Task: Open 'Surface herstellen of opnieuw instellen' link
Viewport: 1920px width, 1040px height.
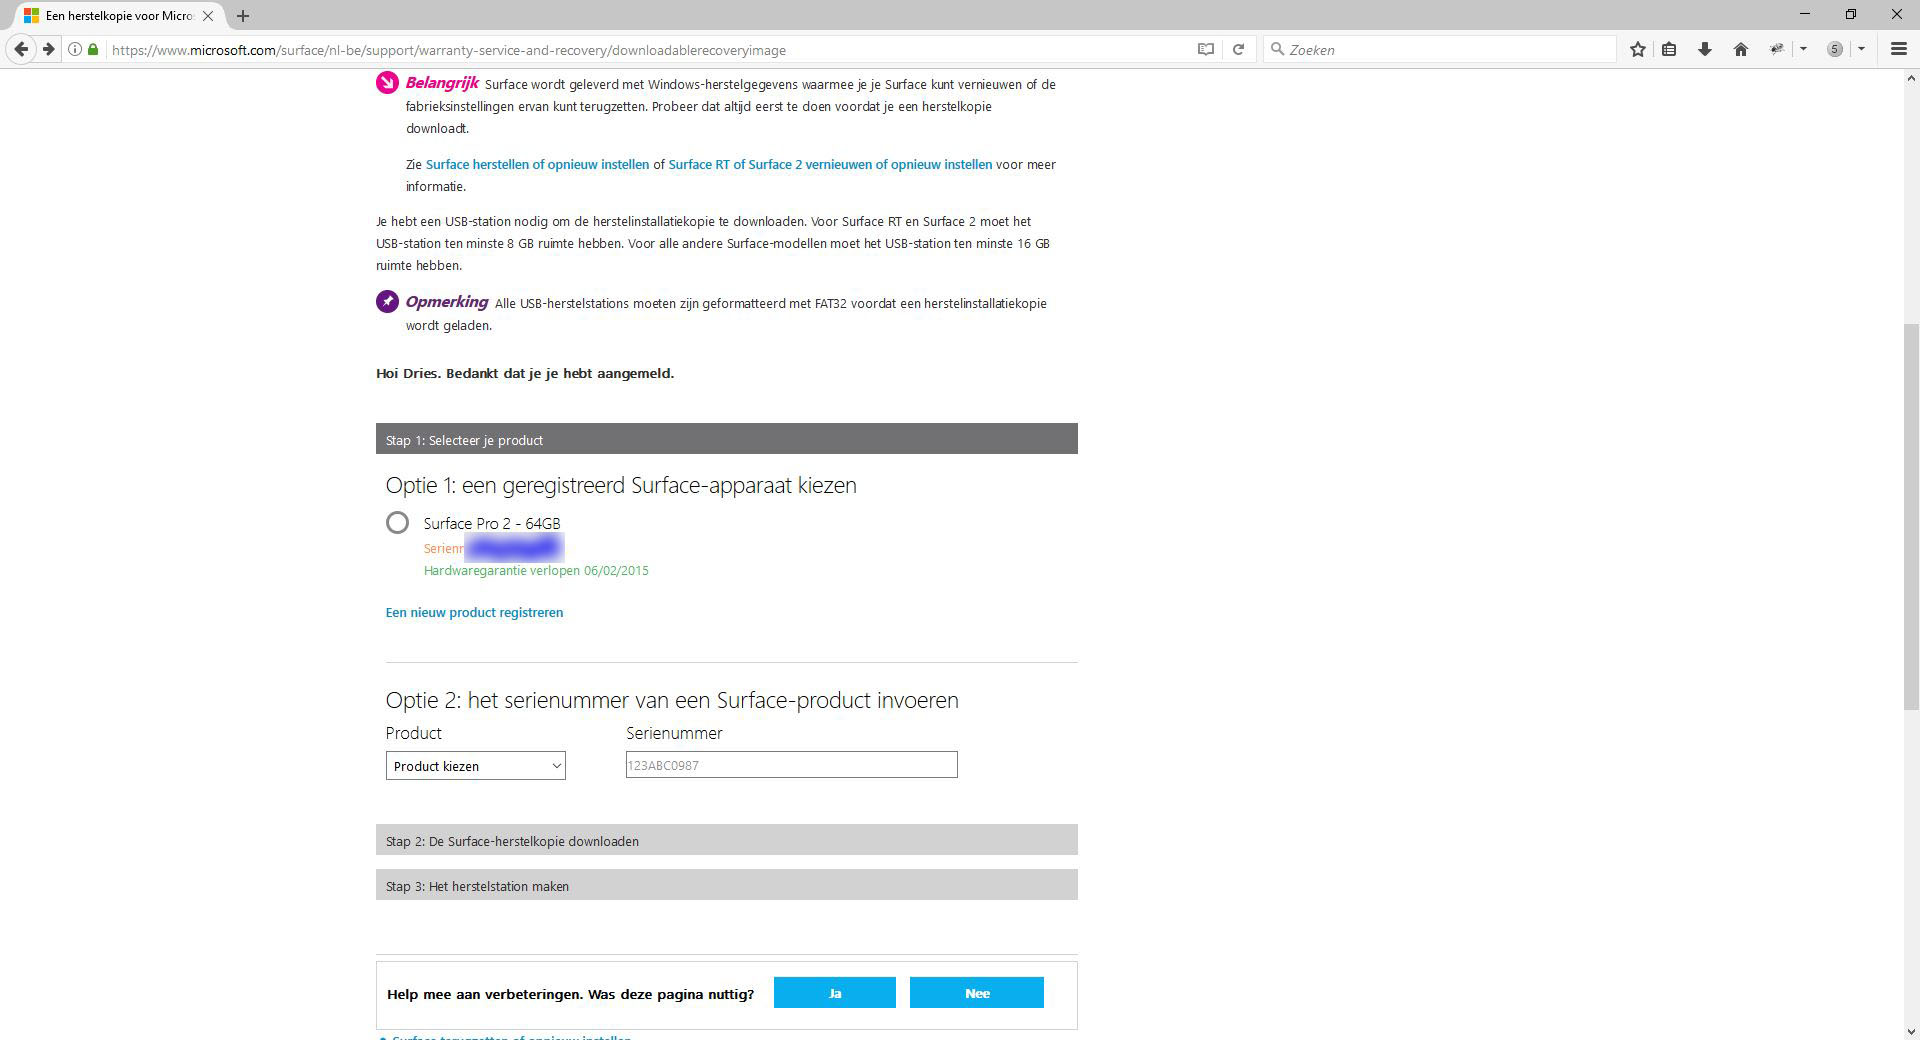Action: 537,164
